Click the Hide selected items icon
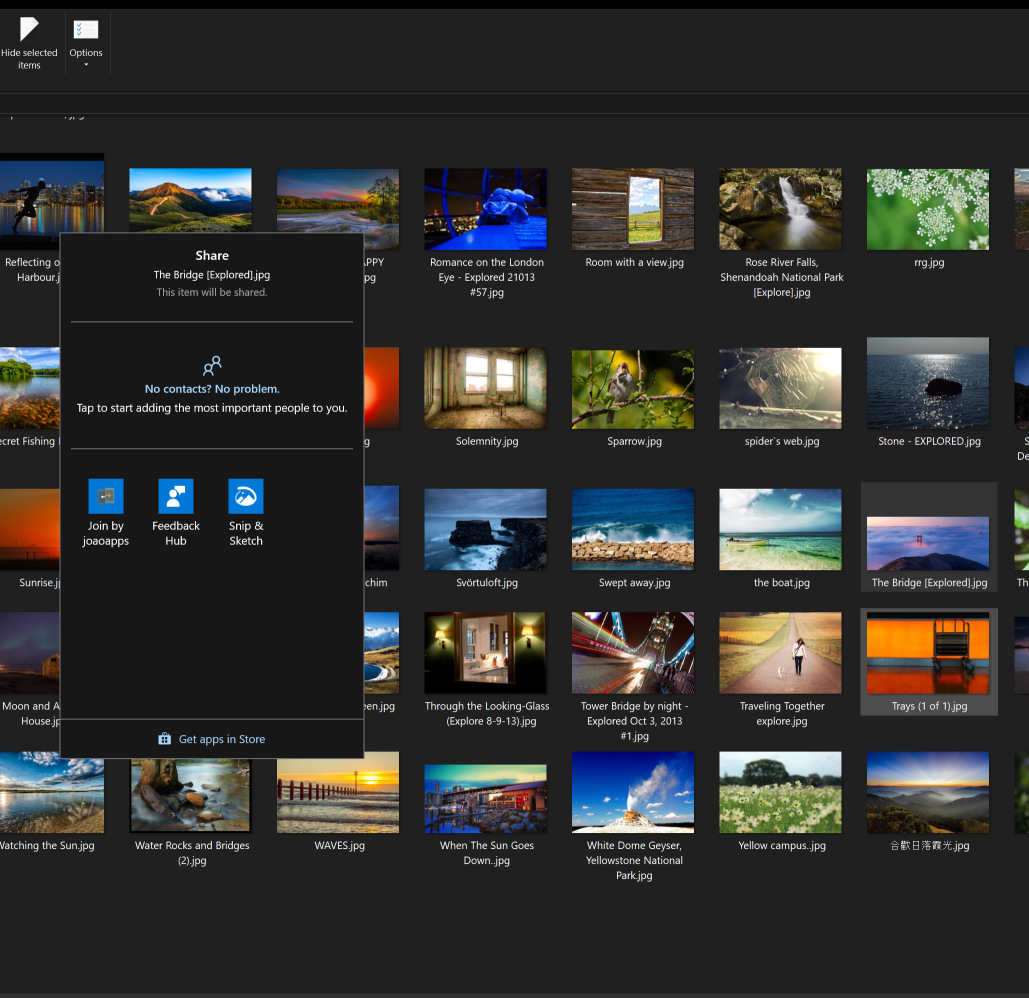The image size is (1029, 998). click(x=29, y=29)
